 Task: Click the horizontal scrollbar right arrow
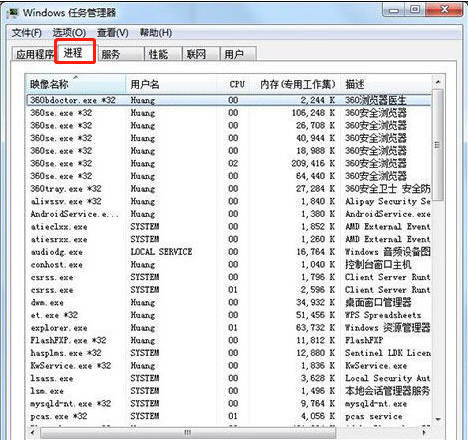pos(424,433)
